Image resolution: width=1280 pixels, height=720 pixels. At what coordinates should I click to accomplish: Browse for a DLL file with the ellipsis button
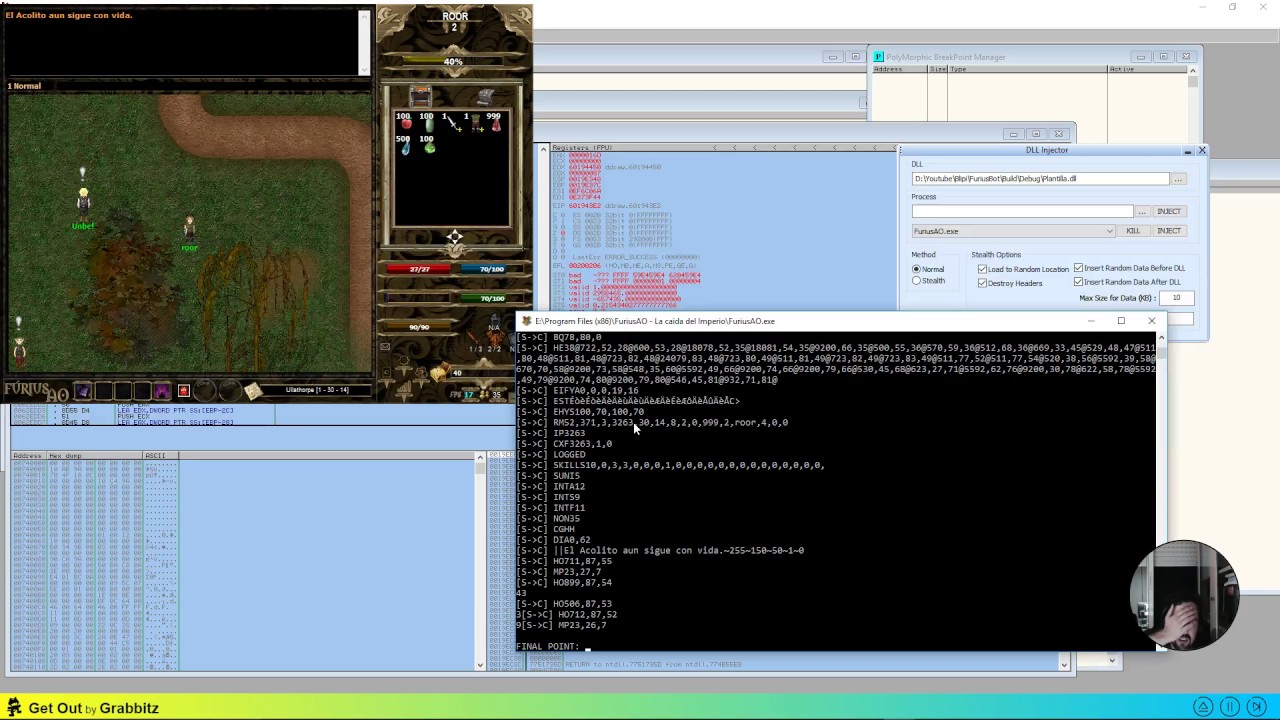1178,179
